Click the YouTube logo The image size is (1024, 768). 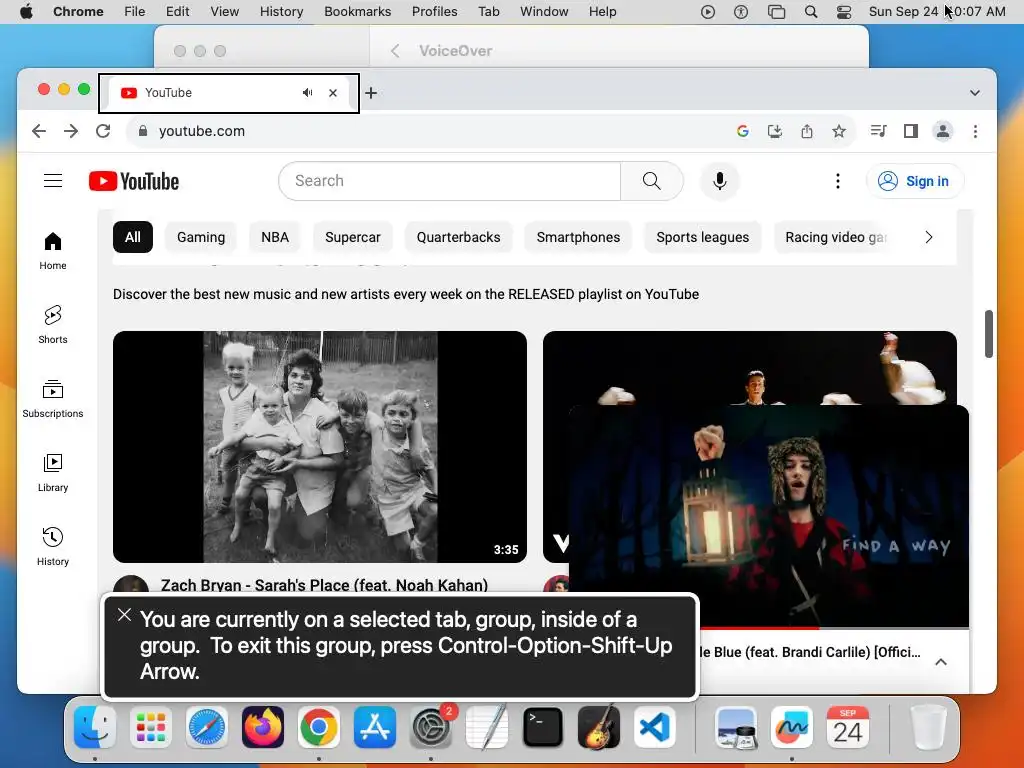pos(134,181)
